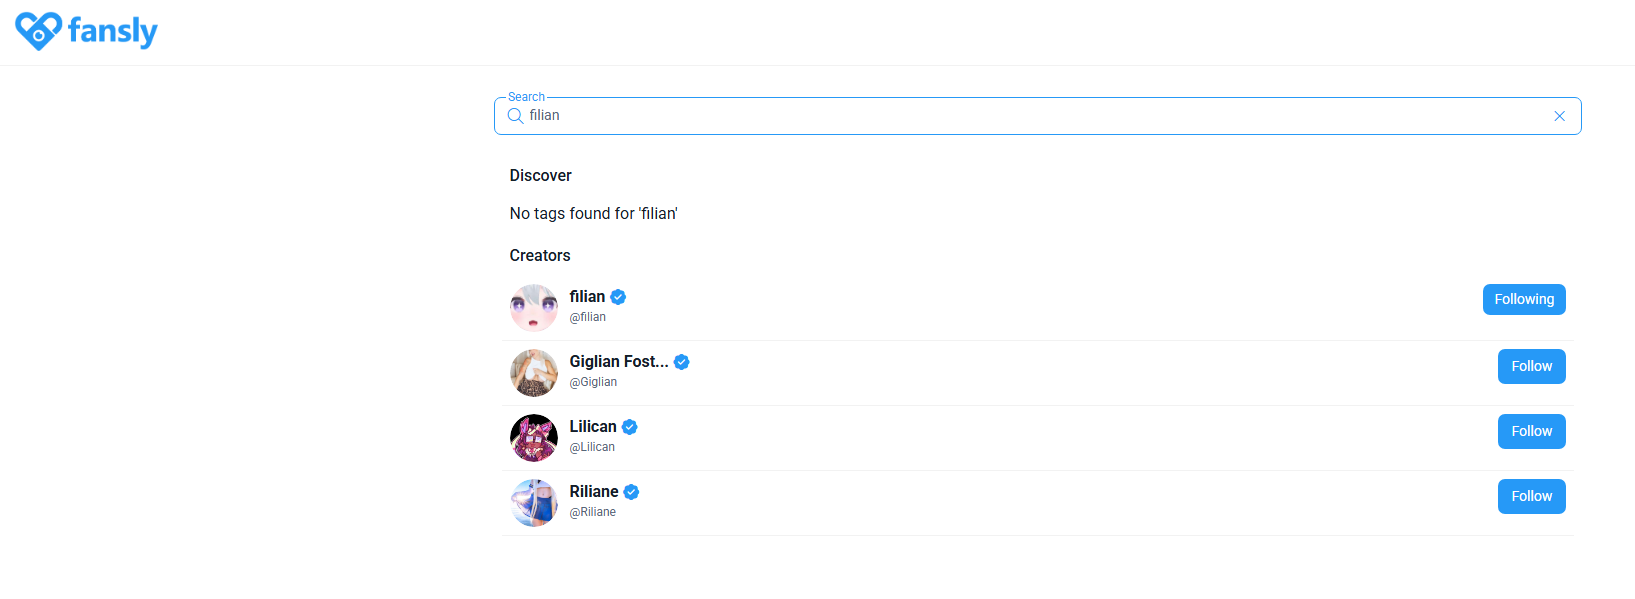Clear the search field with X
The image size is (1635, 599).
pyautogui.click(x=1559, y=116)
